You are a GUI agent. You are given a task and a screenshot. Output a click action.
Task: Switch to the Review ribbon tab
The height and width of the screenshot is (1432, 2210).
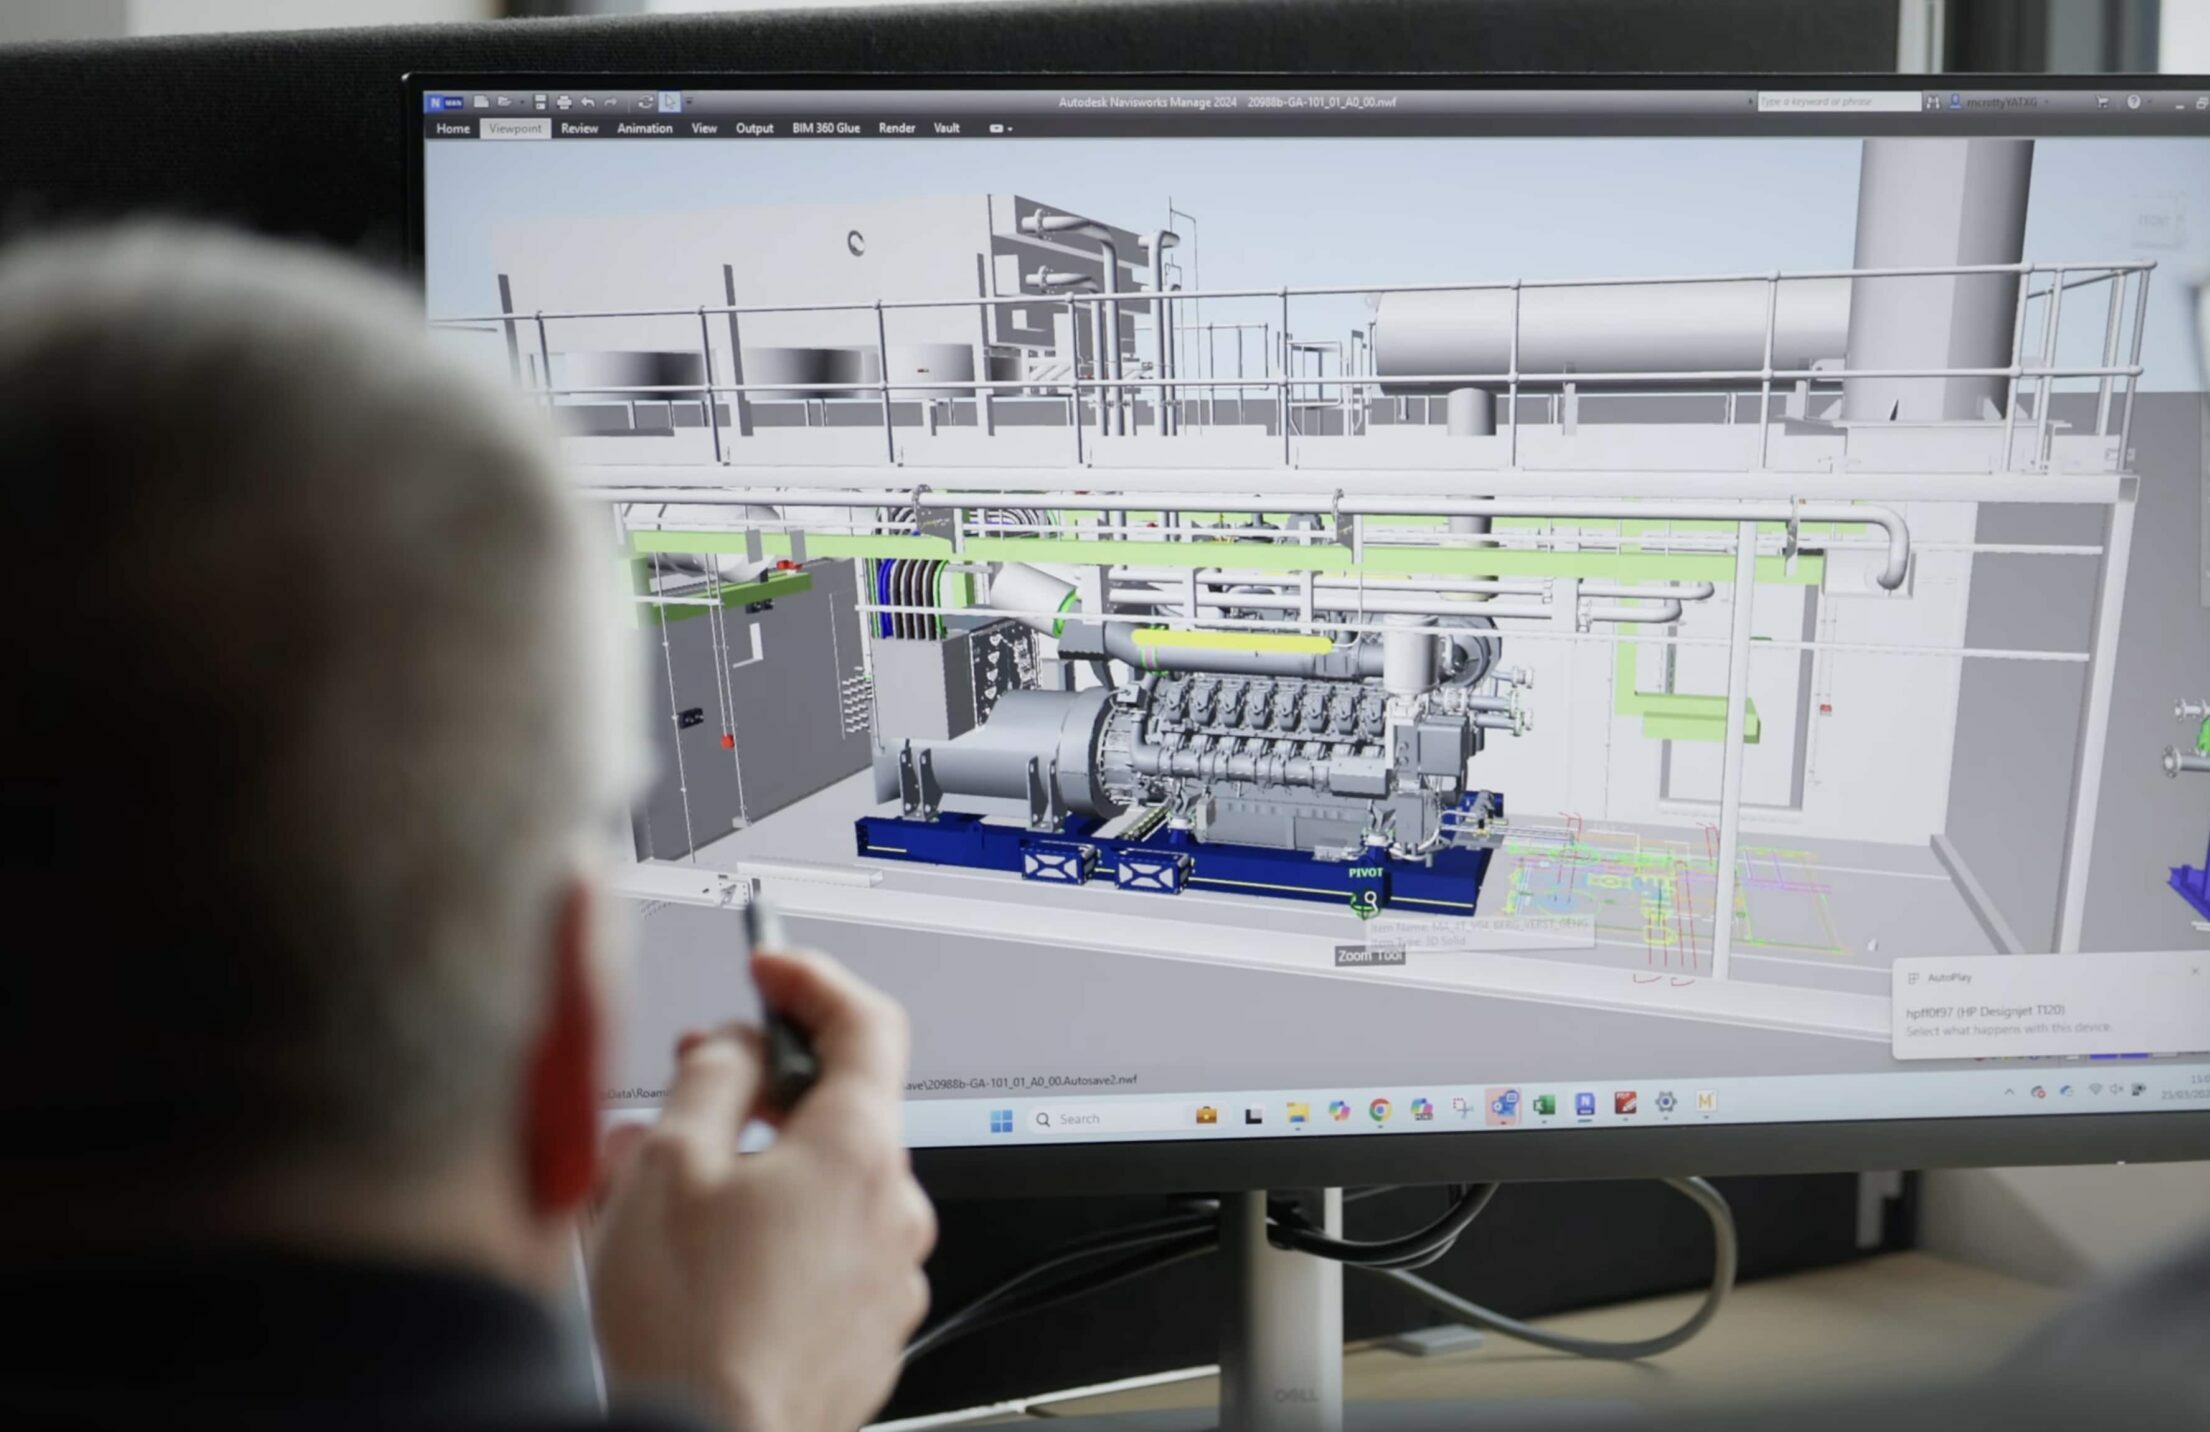point(579,128)
